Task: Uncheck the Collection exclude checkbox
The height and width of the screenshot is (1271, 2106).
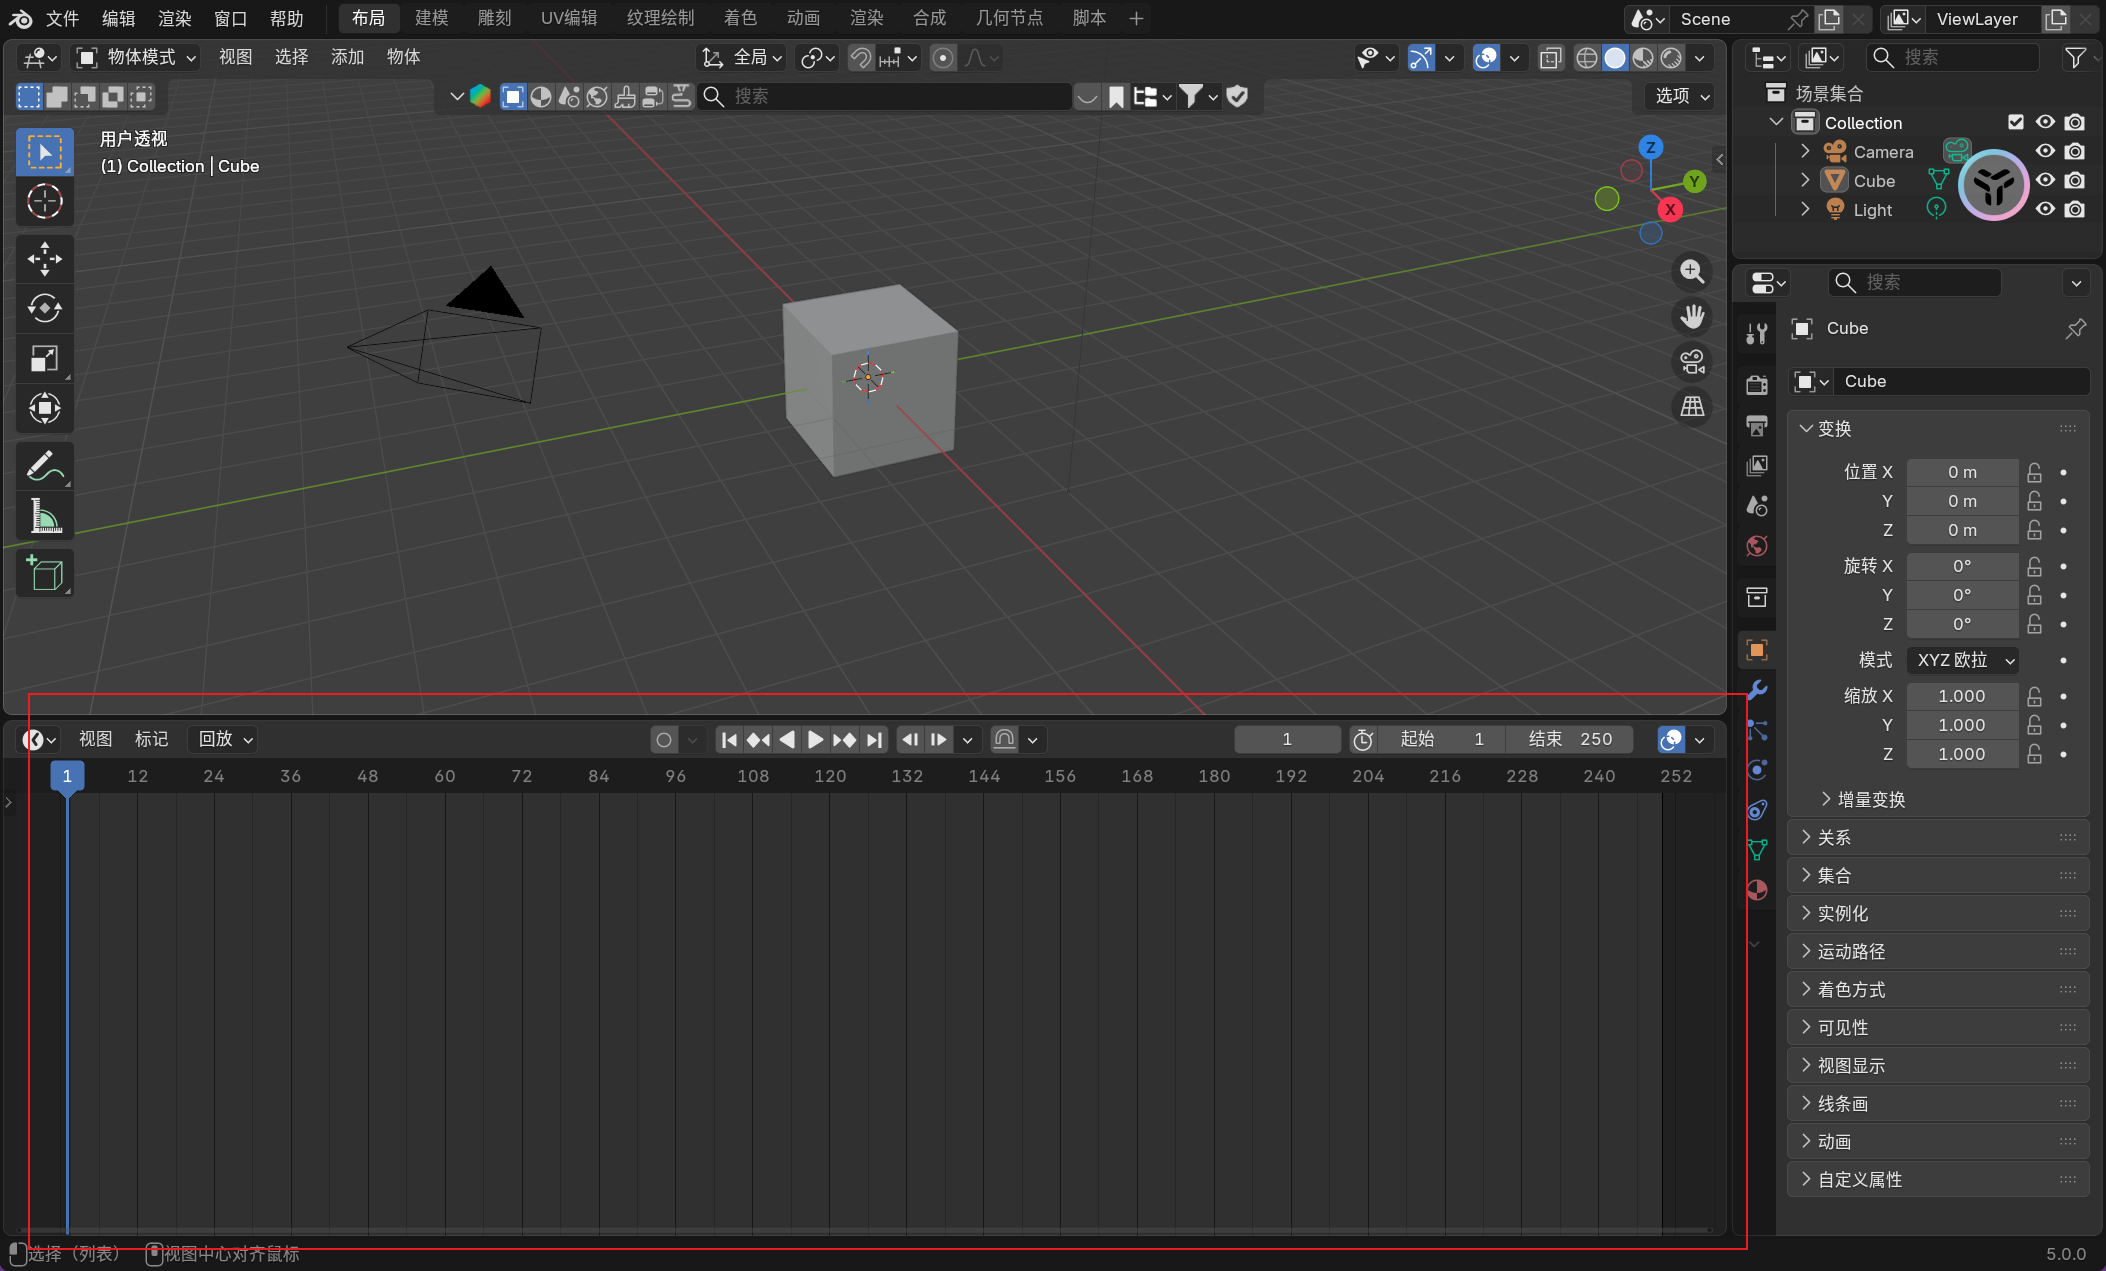Action: tap(2016, 122)
